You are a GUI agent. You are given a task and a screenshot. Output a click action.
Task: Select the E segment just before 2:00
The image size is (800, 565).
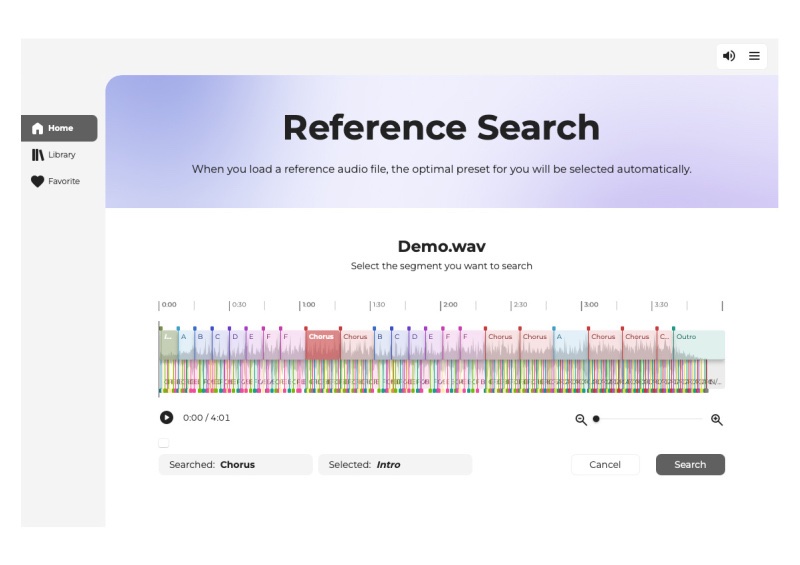click(x=434, y=345)
